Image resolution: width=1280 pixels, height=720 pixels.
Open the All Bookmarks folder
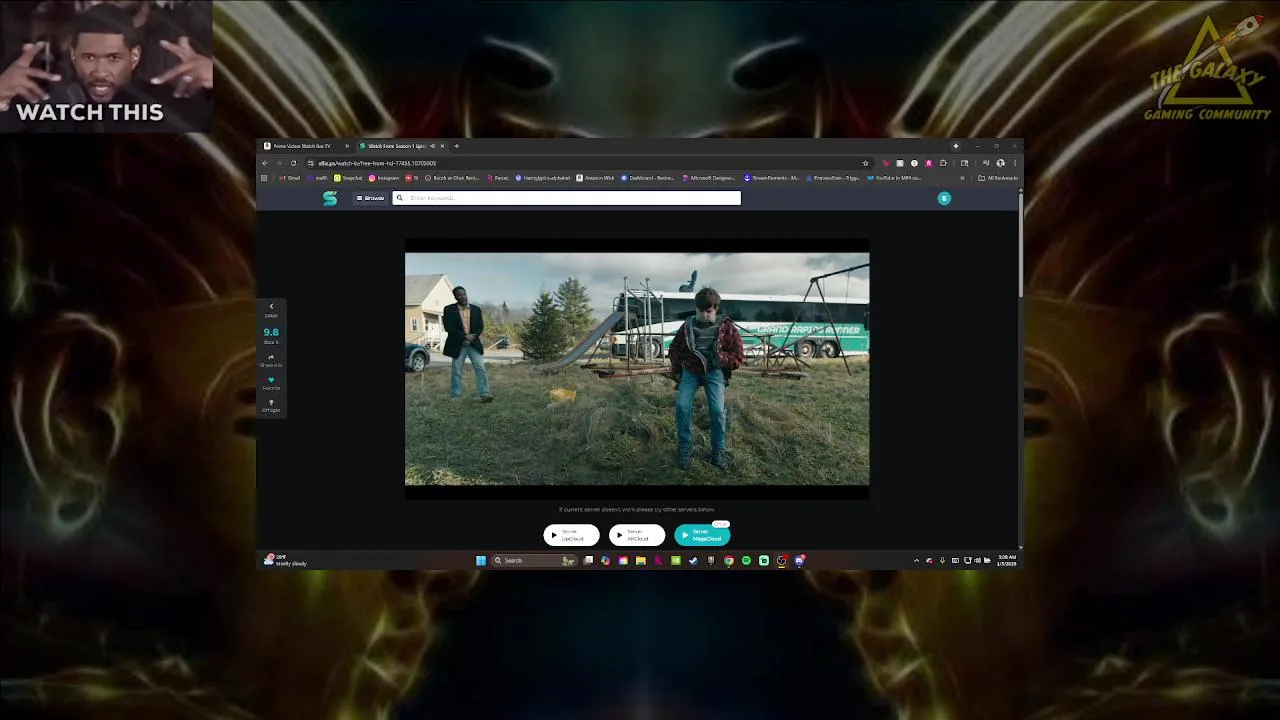pos(998,178)
